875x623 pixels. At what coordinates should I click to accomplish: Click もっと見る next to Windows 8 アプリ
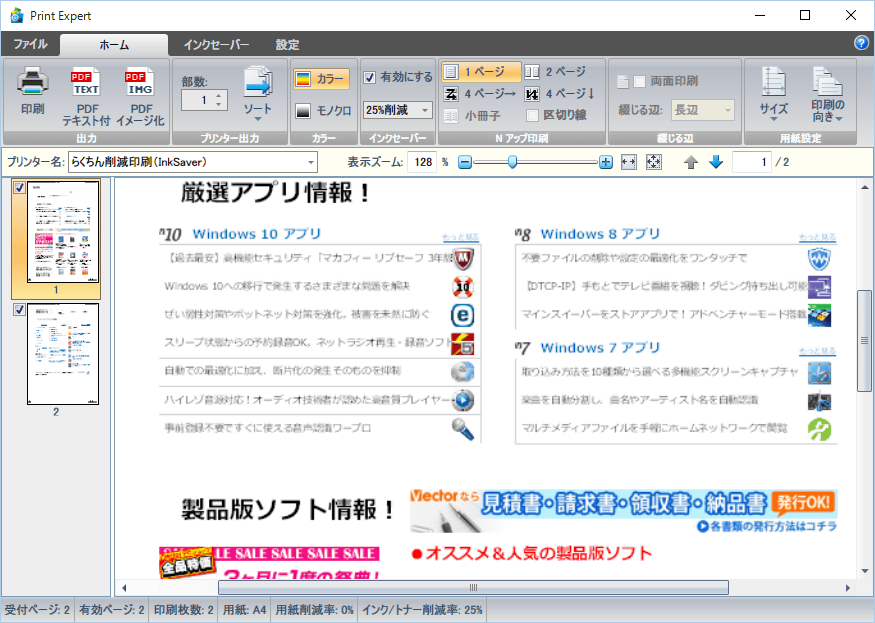[x=818, y=237]
